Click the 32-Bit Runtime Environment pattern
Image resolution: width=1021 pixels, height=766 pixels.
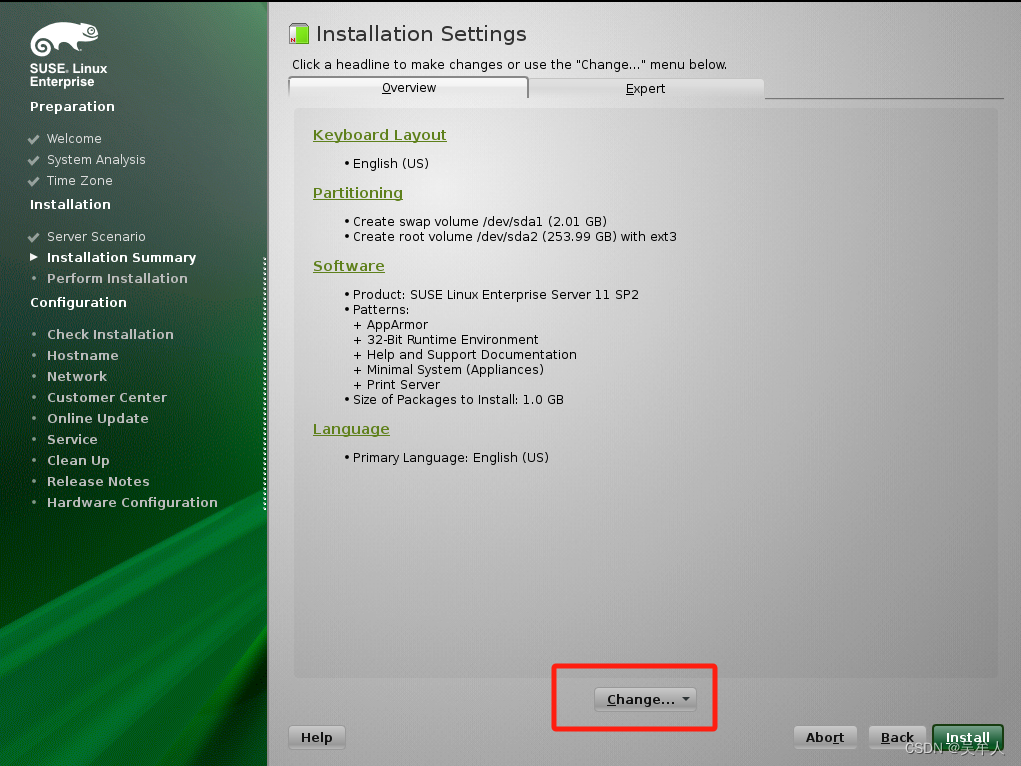(453, 339)
